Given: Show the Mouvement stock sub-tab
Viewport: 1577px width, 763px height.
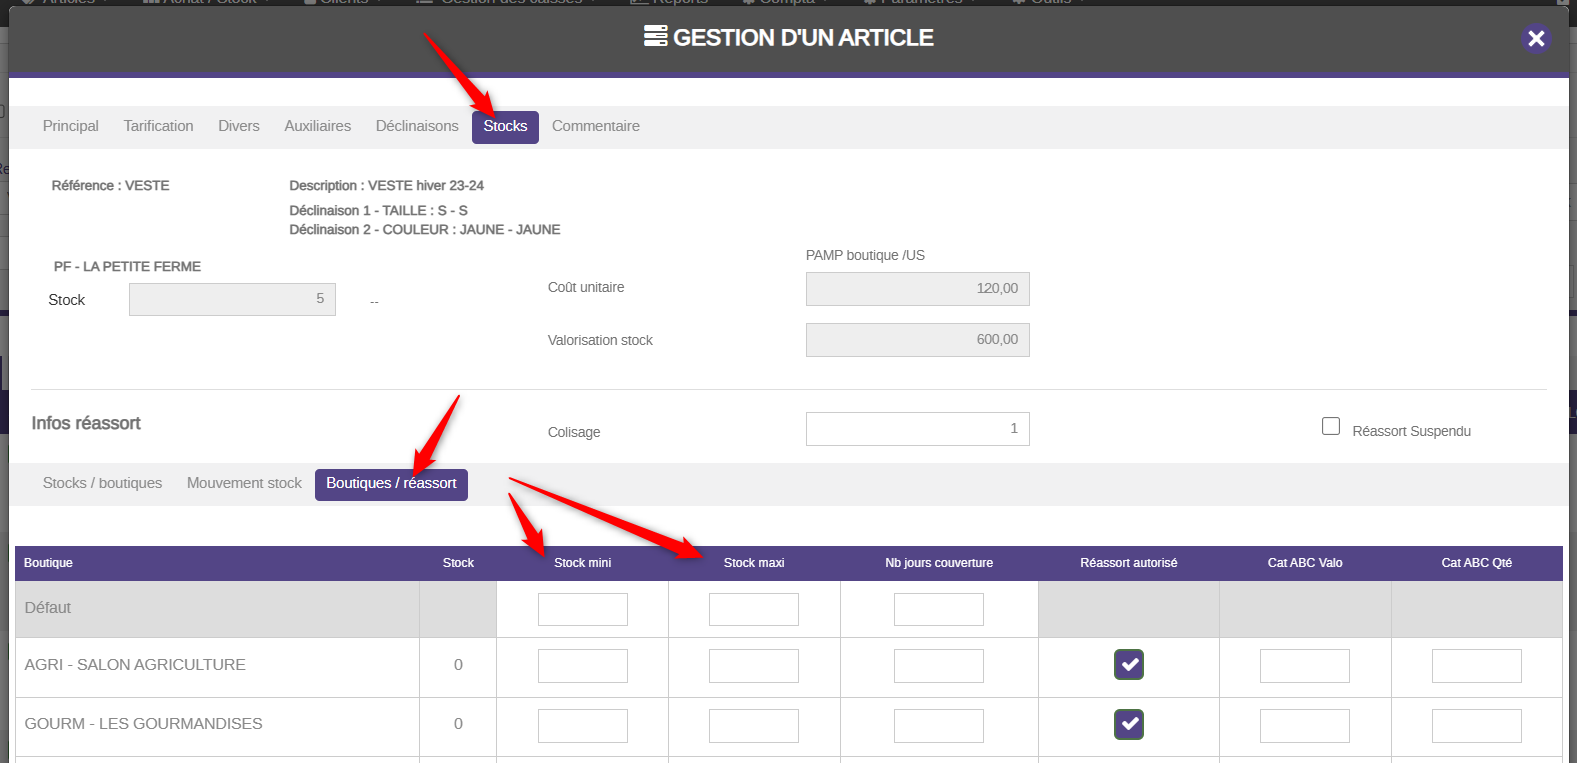Looking at the screenshot, I should (244, 483).
